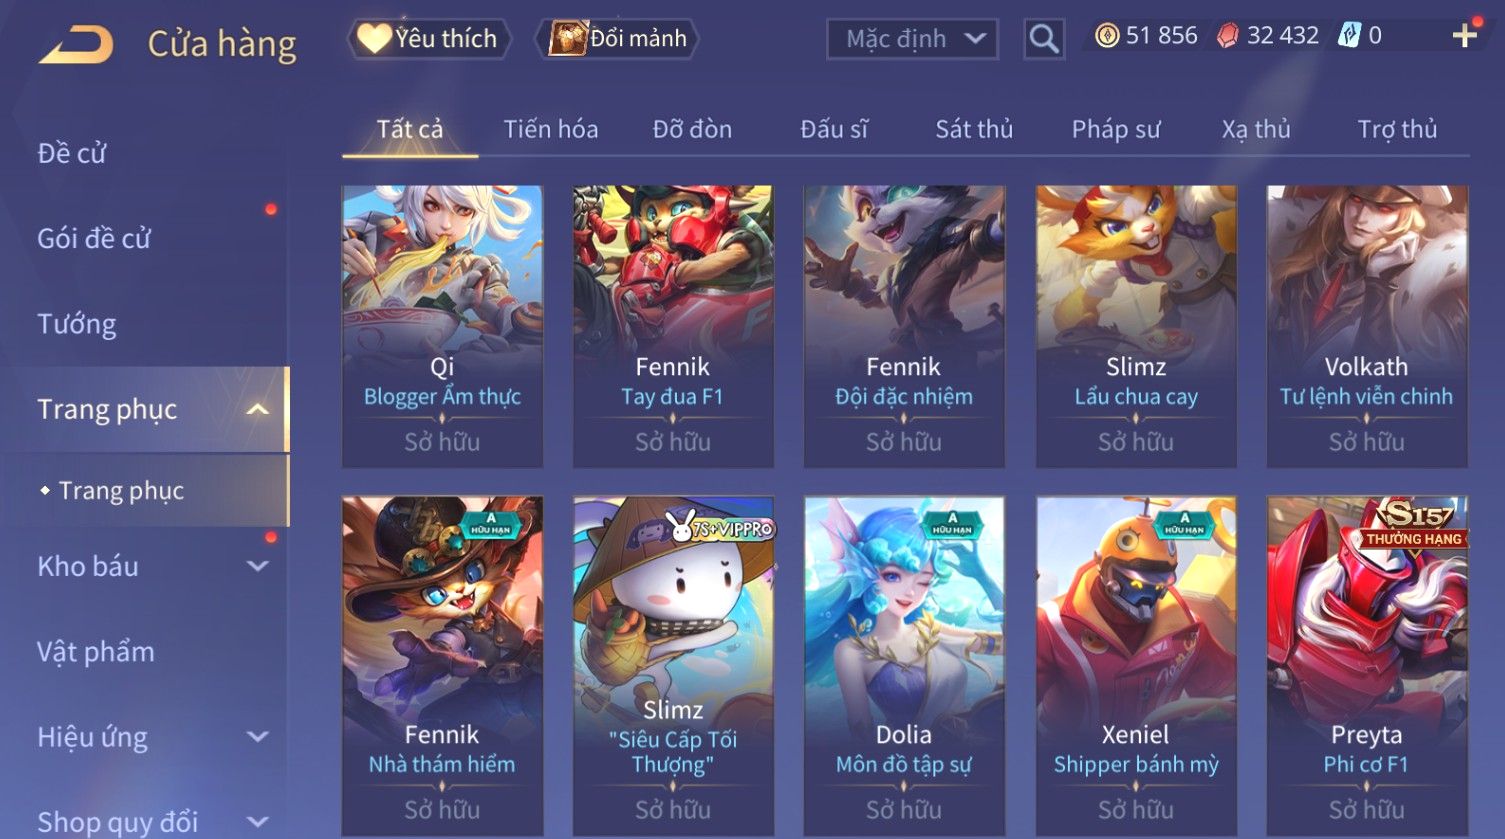Open Yêu thích favorites heart button
Viewport: 1505px width, 839px height.
[x=429, y=39]
